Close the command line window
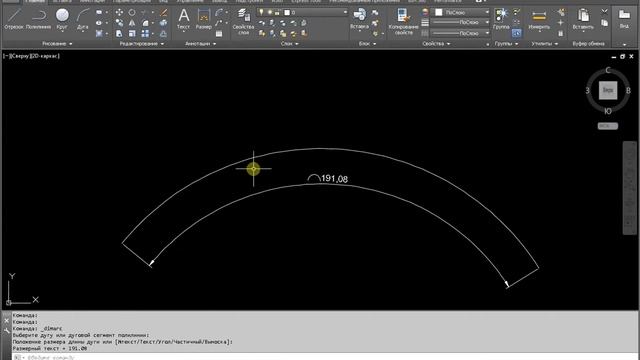 pos(7,321)
